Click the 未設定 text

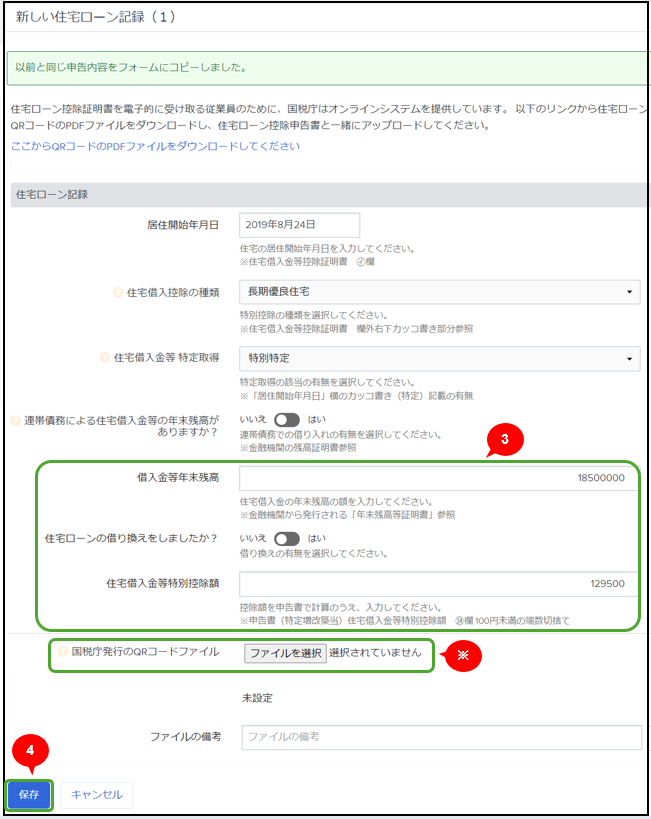[257, 698]
